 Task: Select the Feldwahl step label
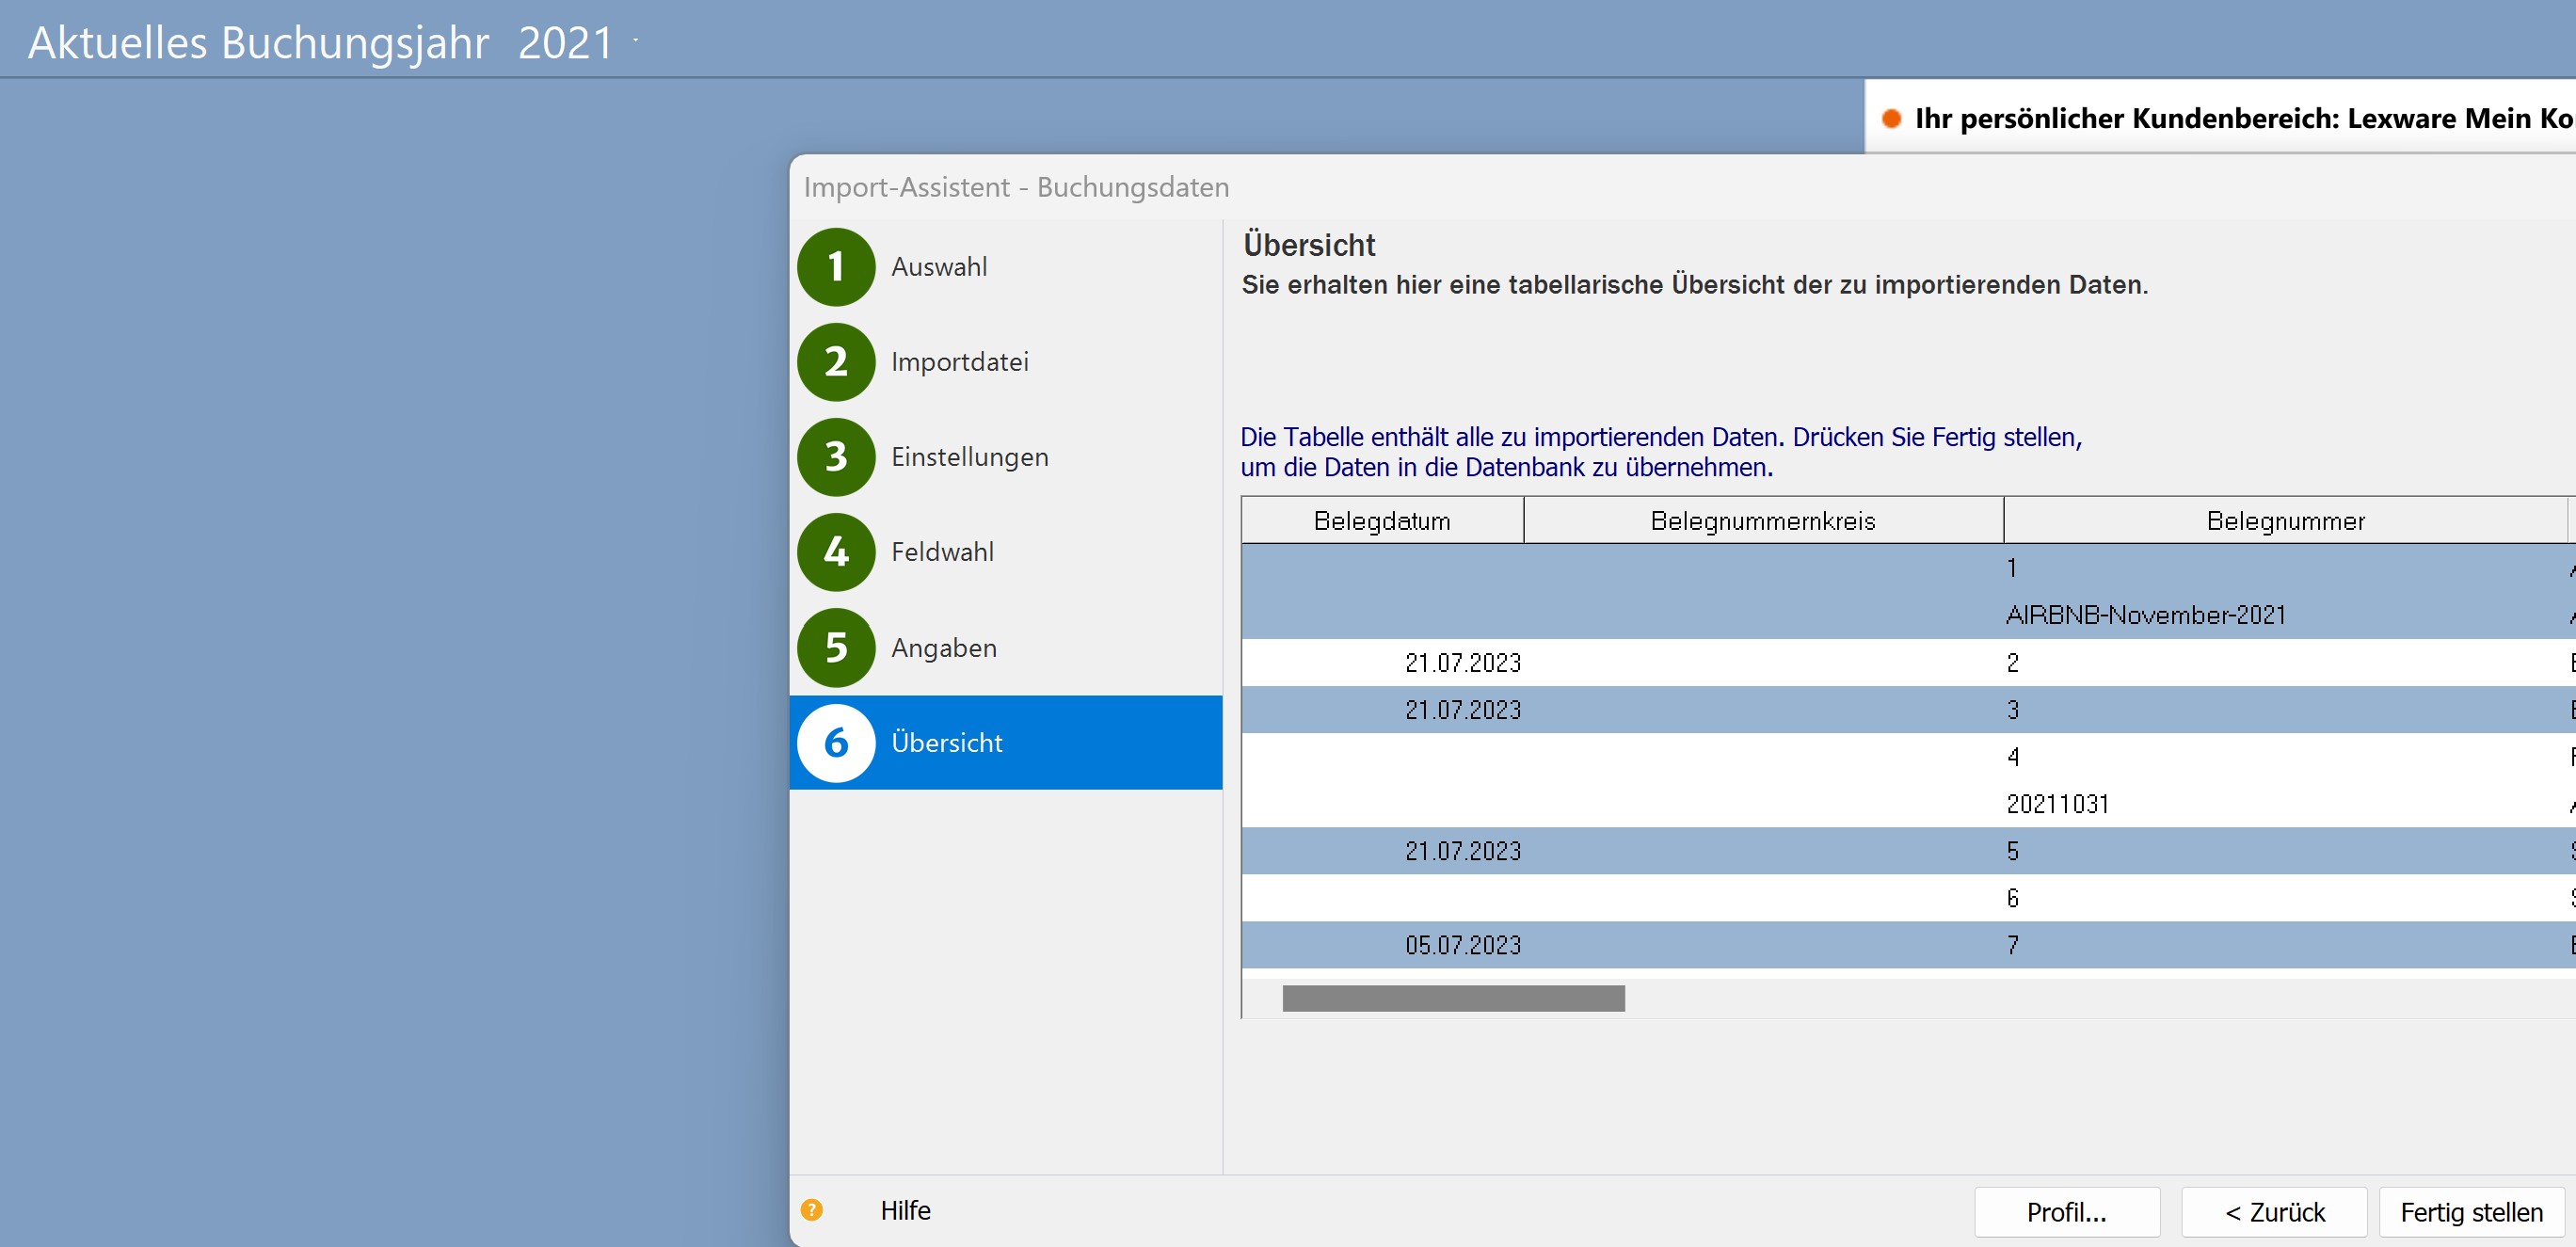[942, 552]
